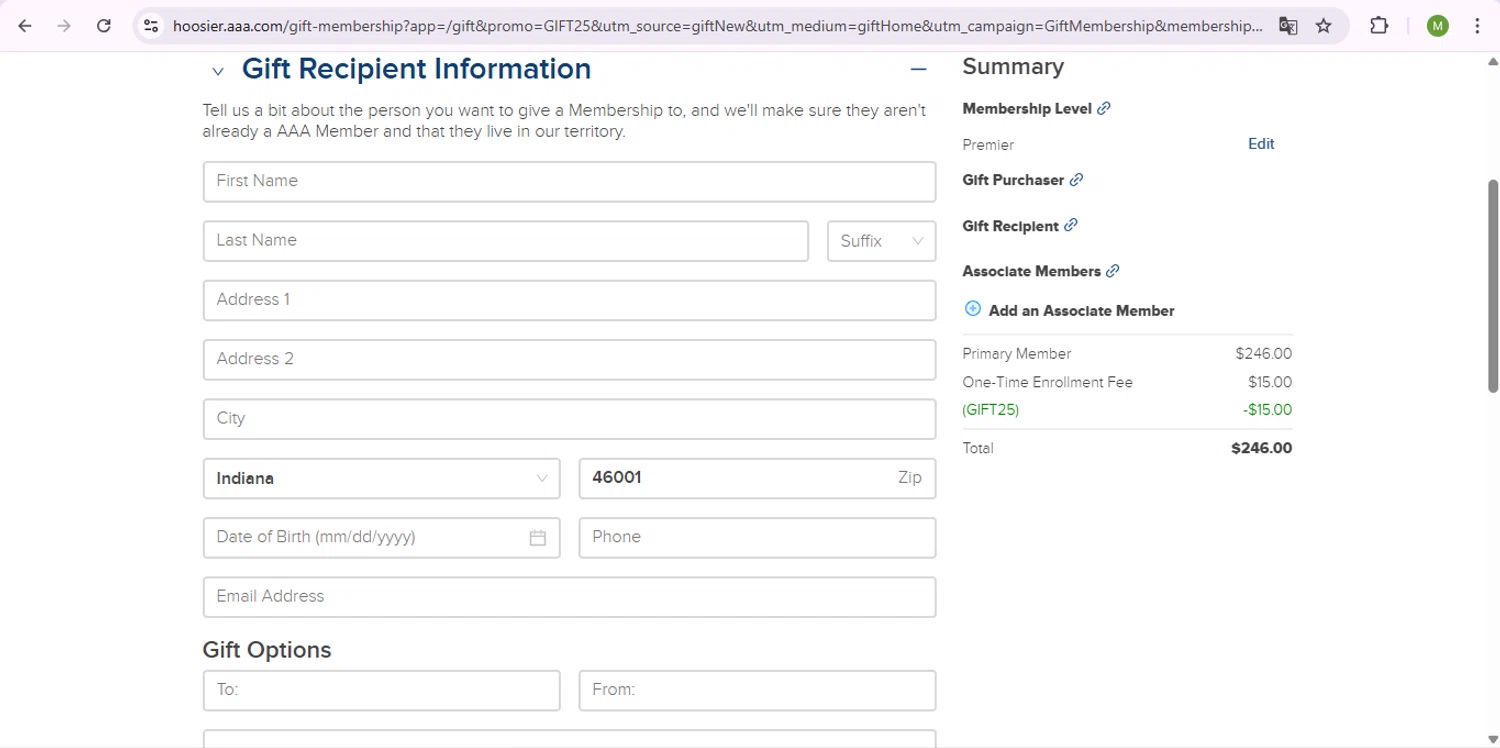
Task: Click Edit next to Premier membership
Action: click(1261, 144)
